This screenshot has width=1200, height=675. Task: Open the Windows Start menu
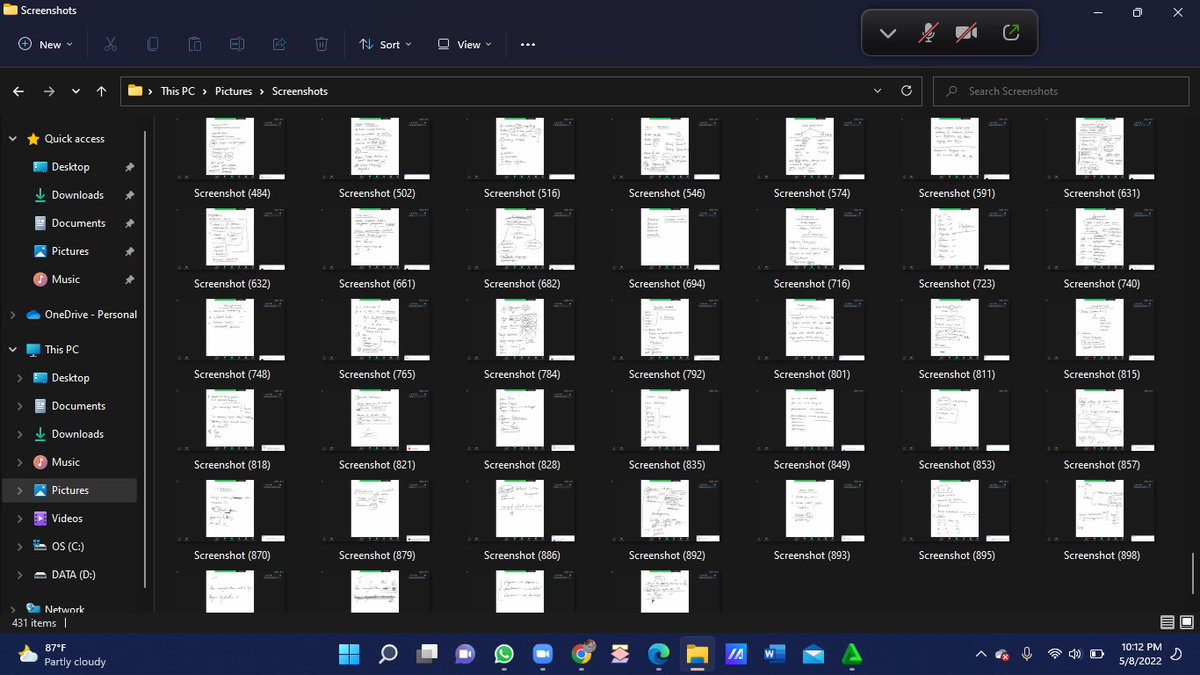(349, 654)
